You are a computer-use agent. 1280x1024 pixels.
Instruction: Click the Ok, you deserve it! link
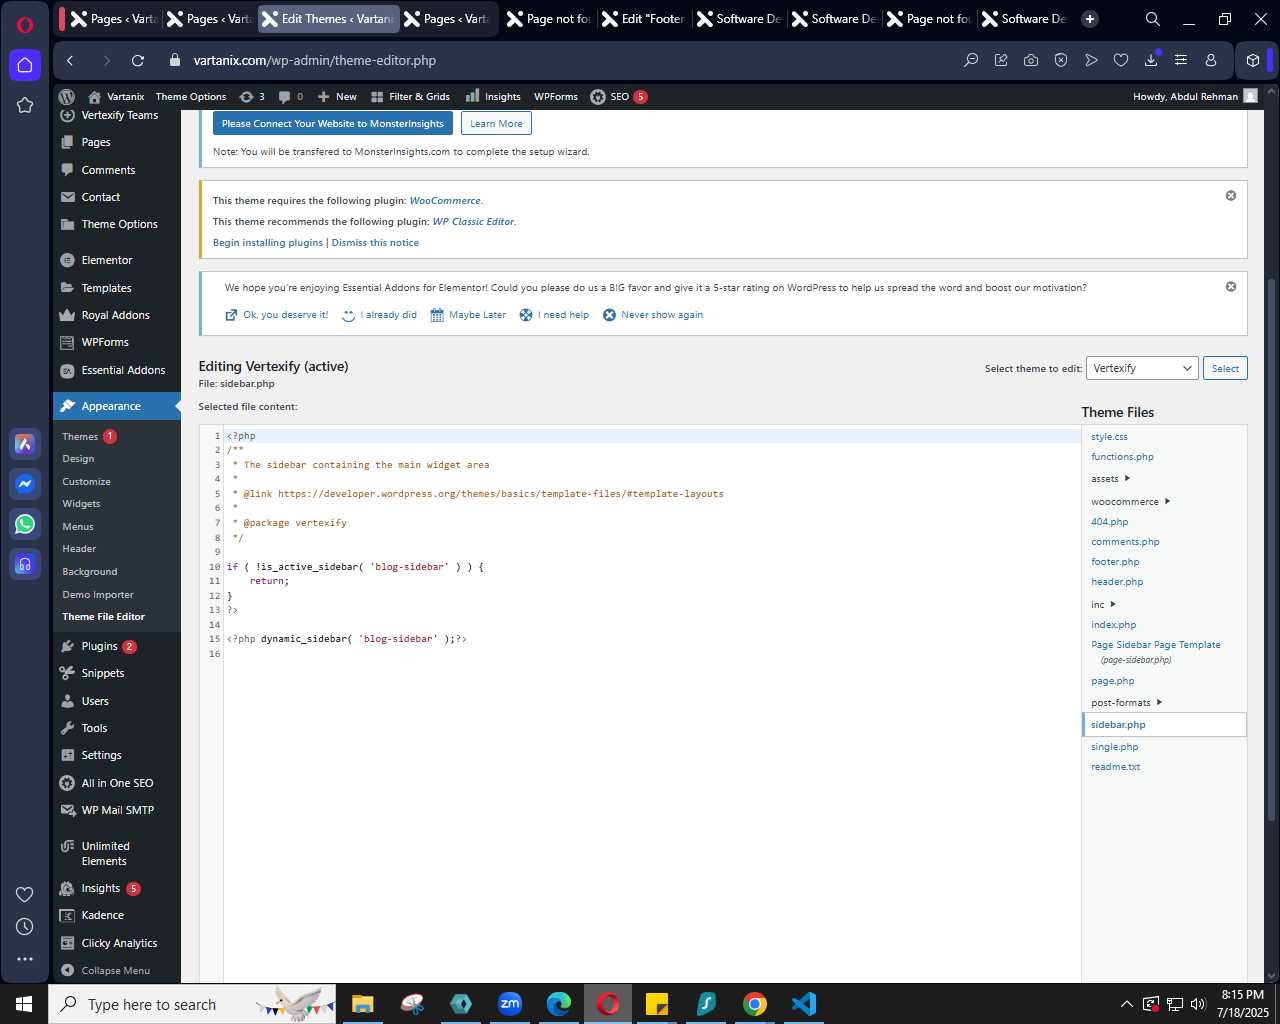277,315
